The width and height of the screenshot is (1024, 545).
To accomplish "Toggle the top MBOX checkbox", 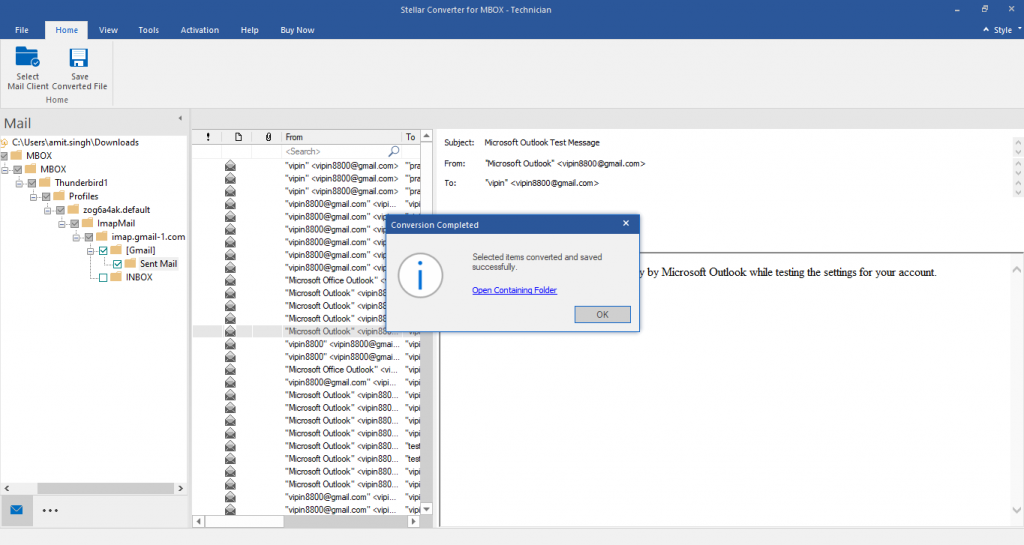I will [4, 156].
